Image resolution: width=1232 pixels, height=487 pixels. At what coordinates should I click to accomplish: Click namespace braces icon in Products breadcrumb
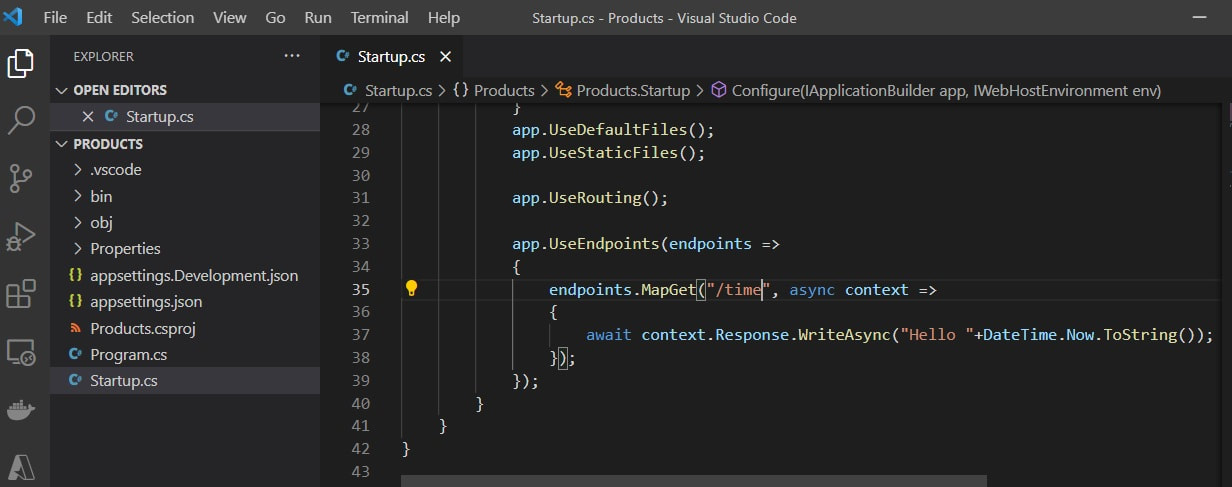click(x=461, y=90)
